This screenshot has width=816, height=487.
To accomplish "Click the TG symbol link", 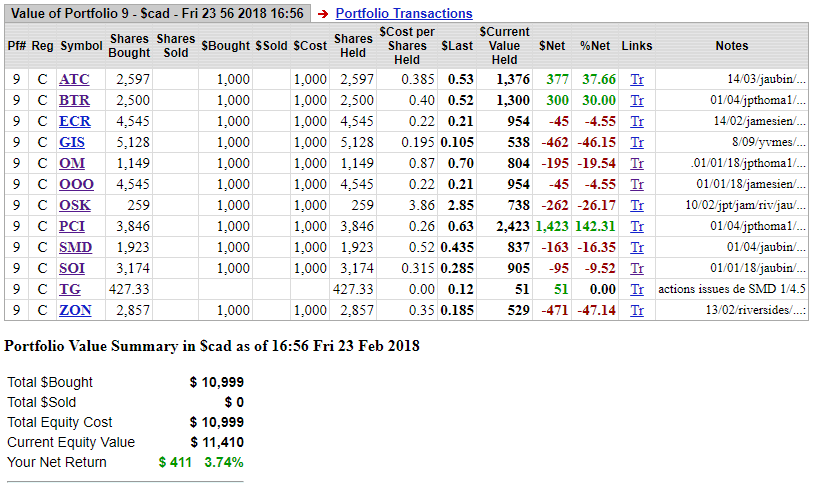I will pos(70,289).
